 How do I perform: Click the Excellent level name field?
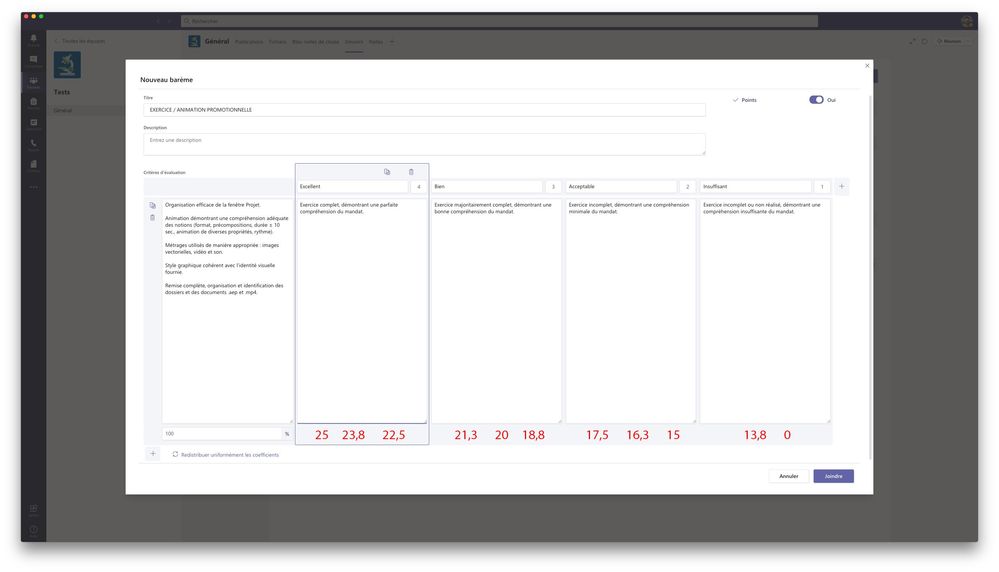(x=352, y=187)
